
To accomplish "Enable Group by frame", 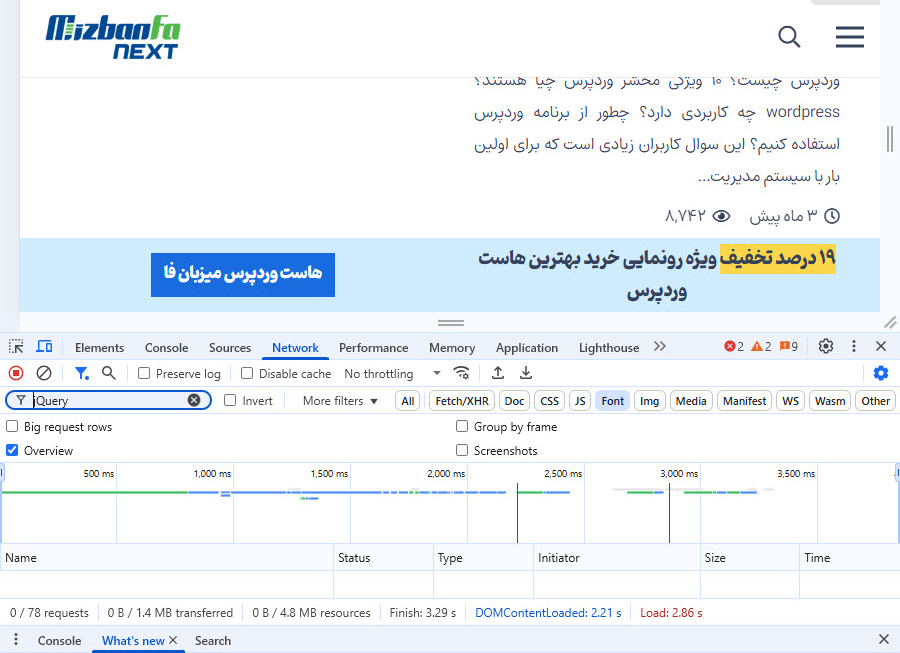I will pyautogui.click(x=462, y=426).
